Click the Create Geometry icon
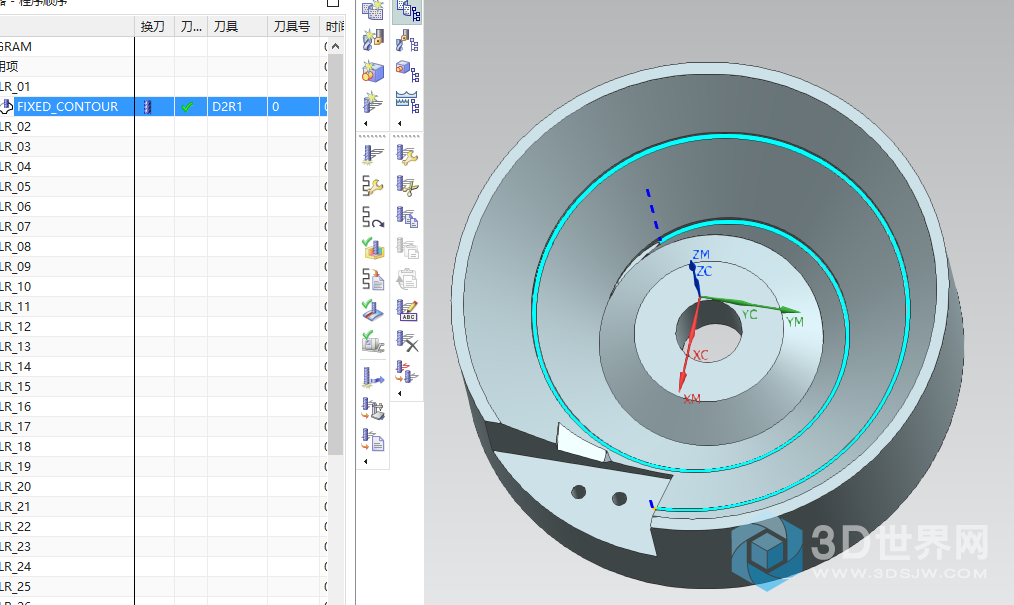The height and width of the screenshot is (605, 1014). point(372,71)
